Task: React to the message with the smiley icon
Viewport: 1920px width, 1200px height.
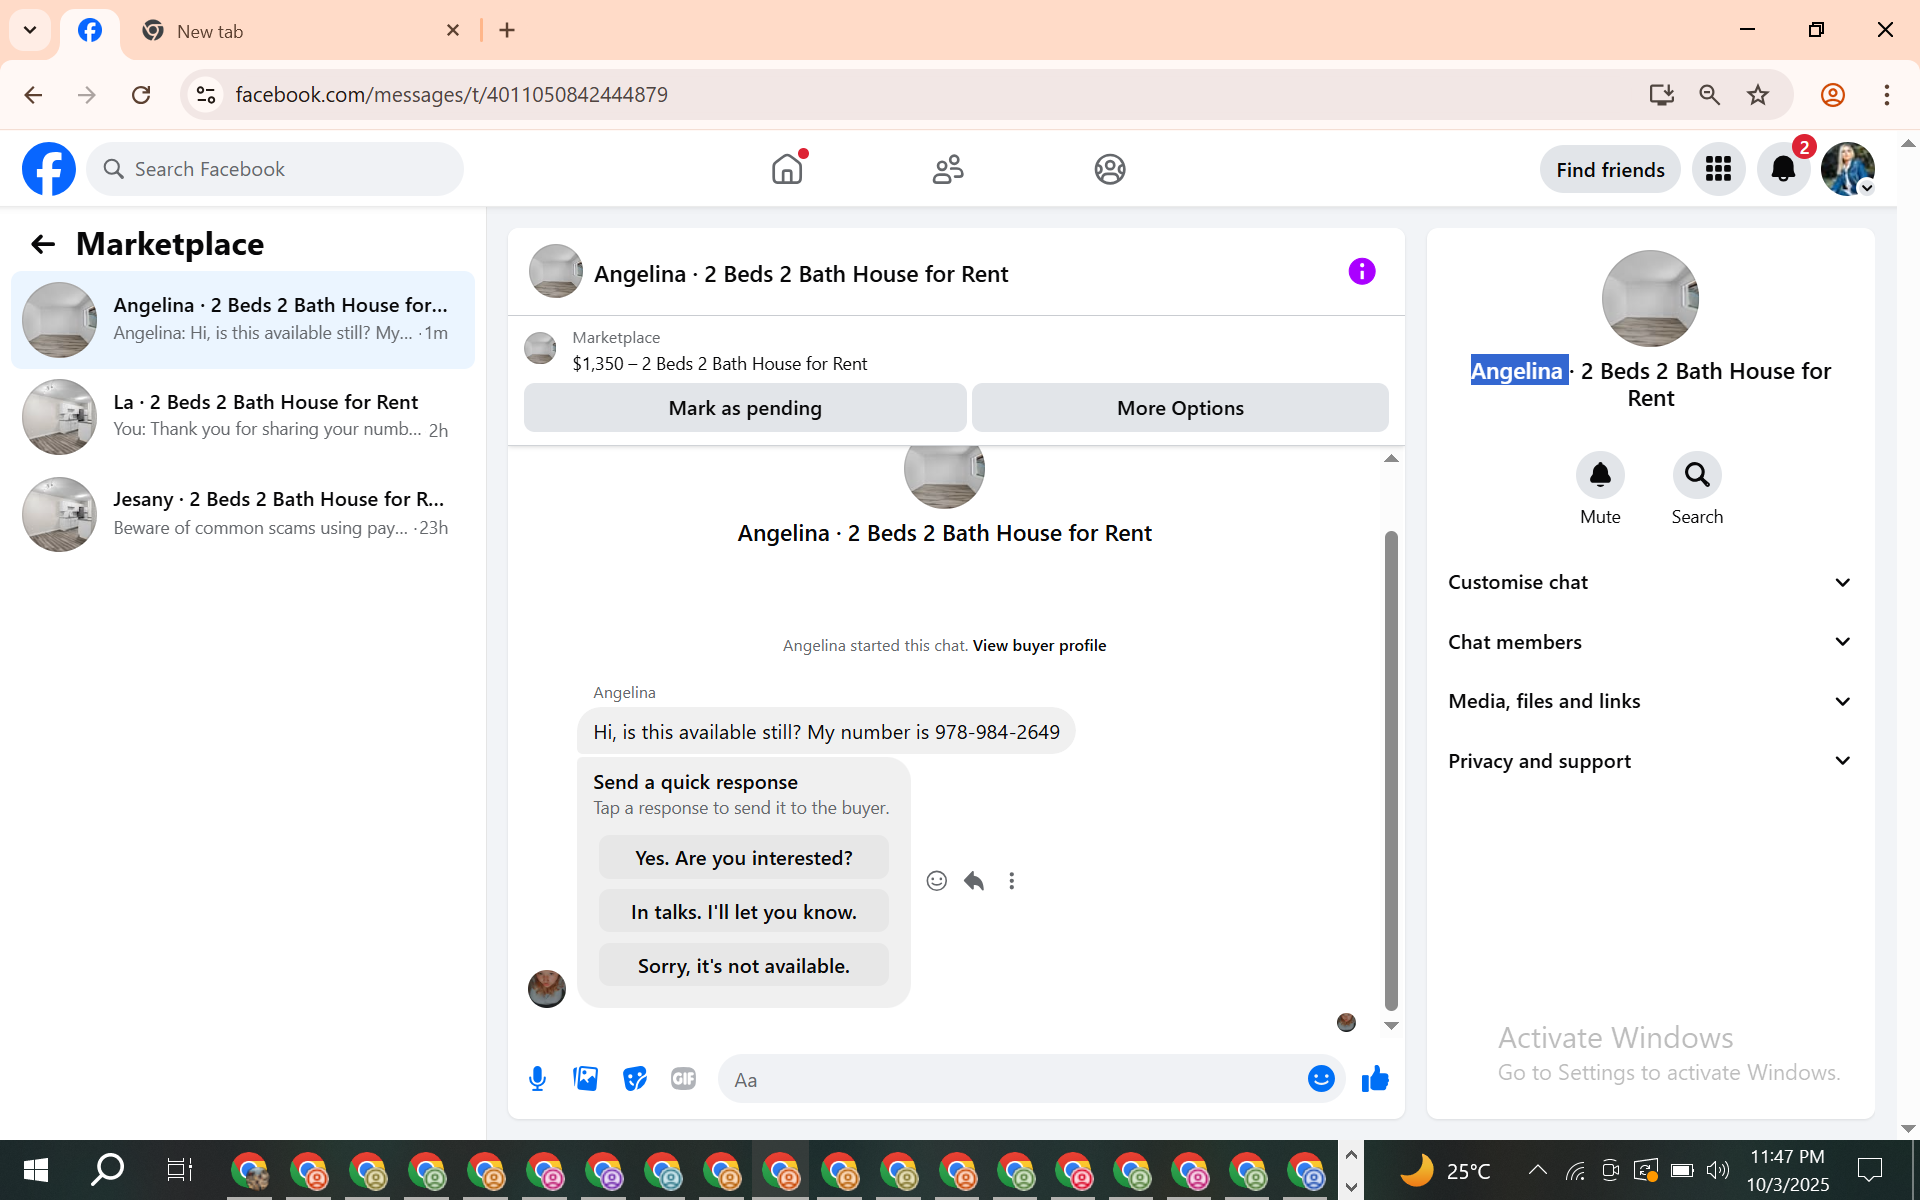Action: (x=937, y=881)
